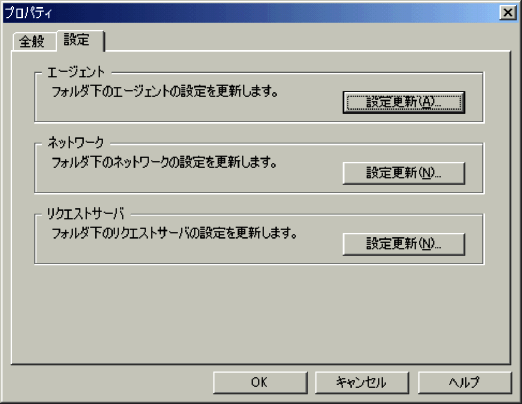Click the フォルダ下のリクエストサーバの設定を更新します text
The image size is (522, 404).
174,233
